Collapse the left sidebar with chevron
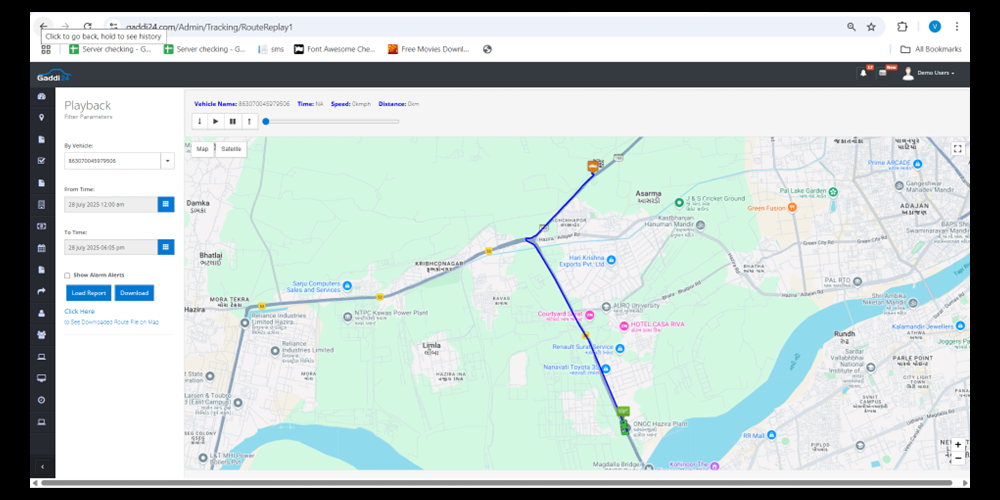Viewport: 1000px width, 500px height. point(41,467)
